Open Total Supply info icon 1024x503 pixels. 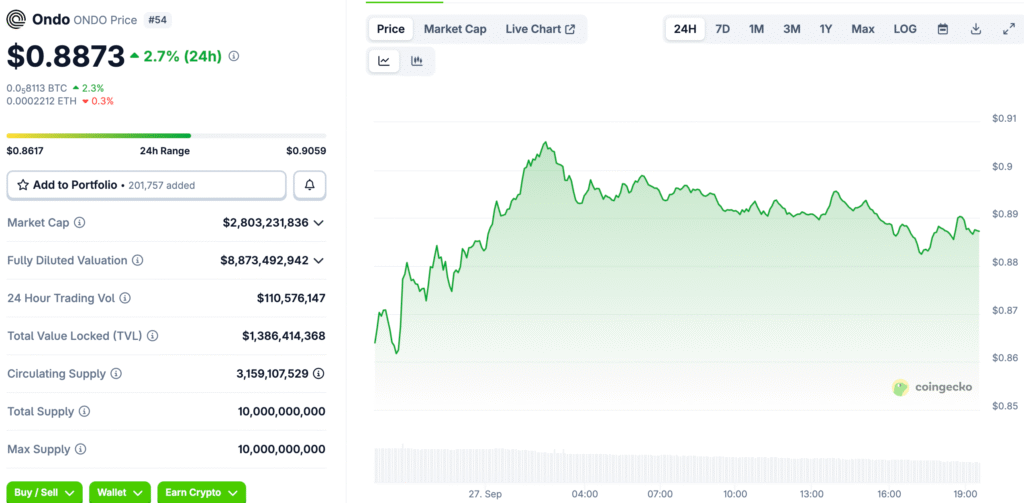85,412
